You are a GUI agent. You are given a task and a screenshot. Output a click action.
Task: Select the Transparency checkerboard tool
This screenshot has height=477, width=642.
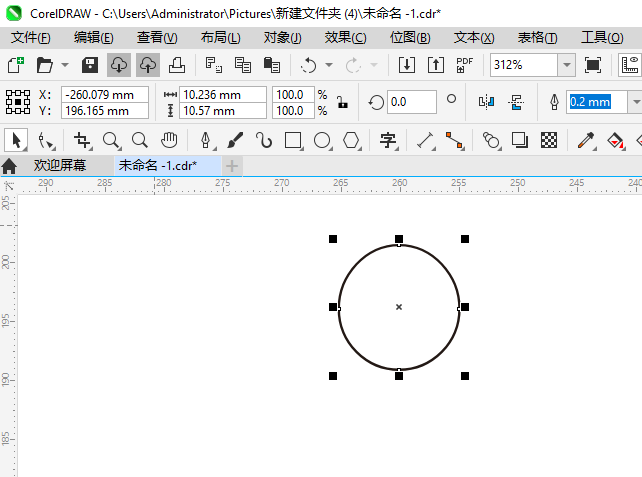(x=549, y=140)
